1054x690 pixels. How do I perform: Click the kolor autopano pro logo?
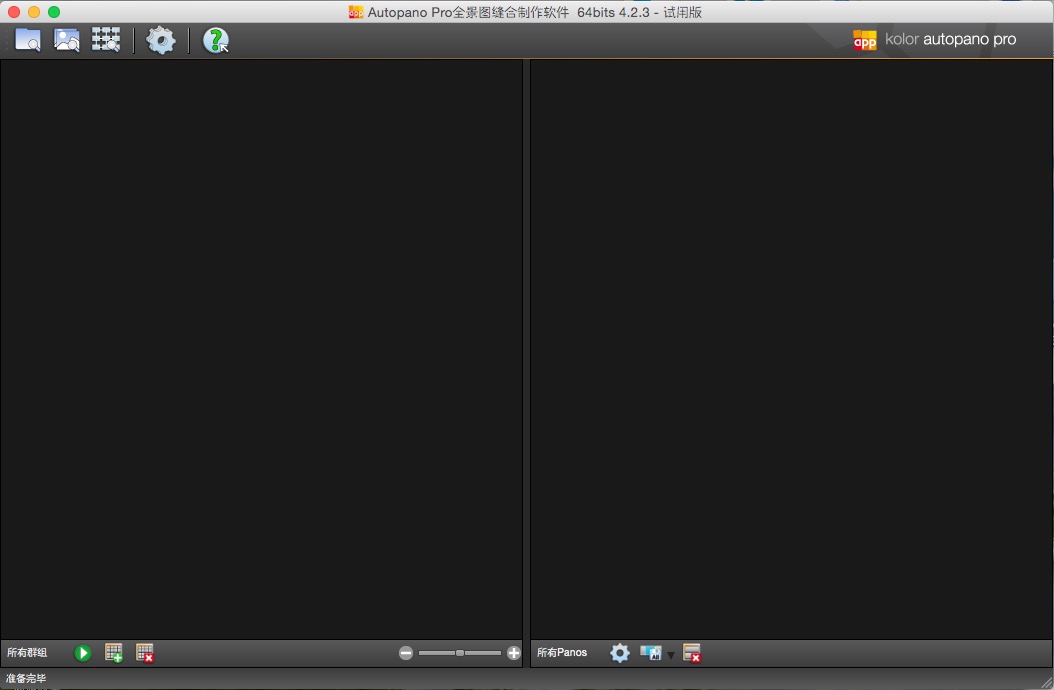(x=934, y=40)
